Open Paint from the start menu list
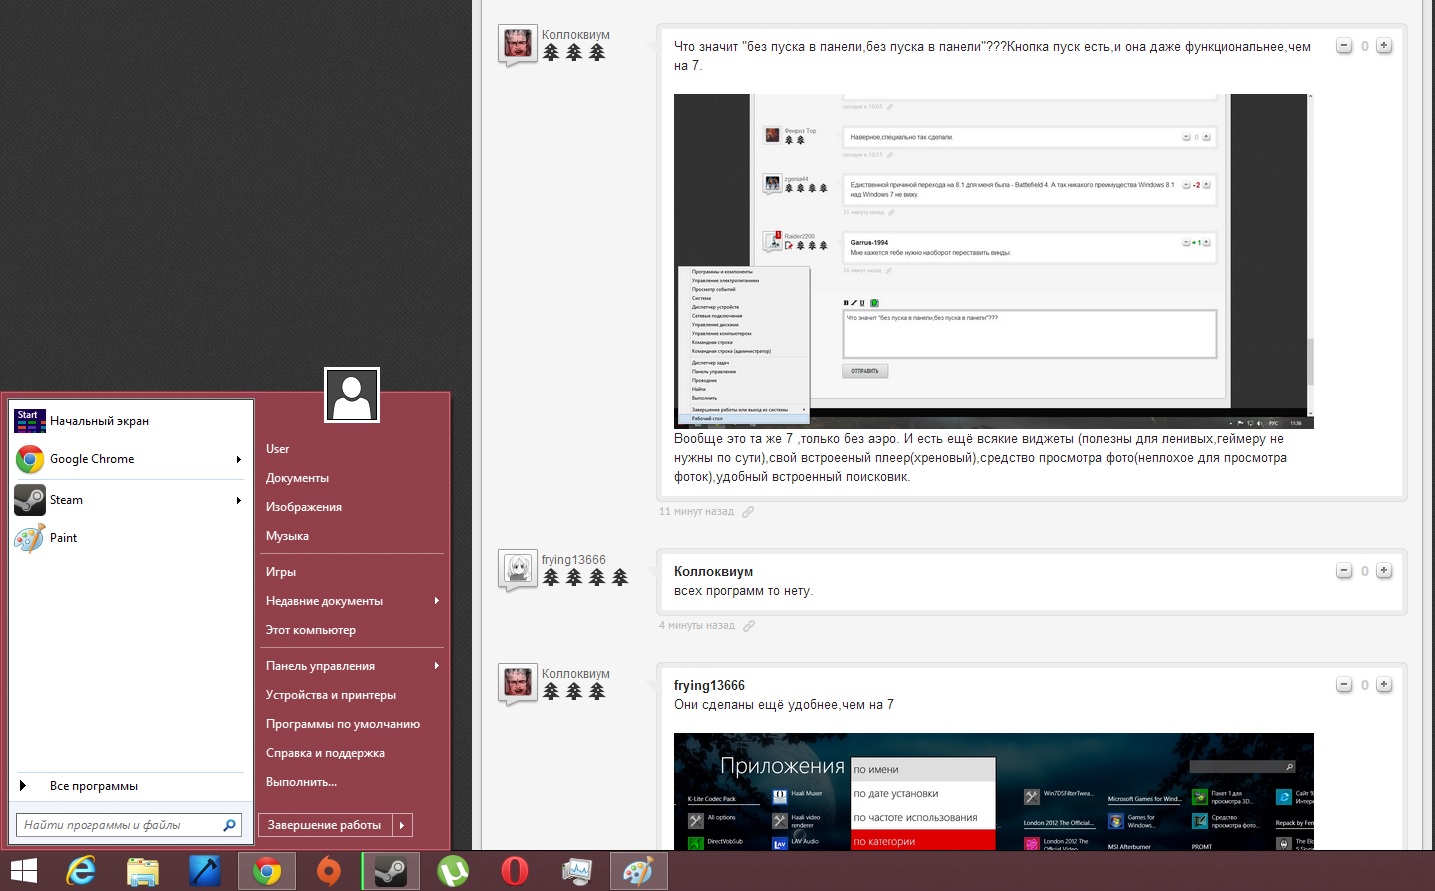Screen dimensions: 1435x891 (129, 538)
